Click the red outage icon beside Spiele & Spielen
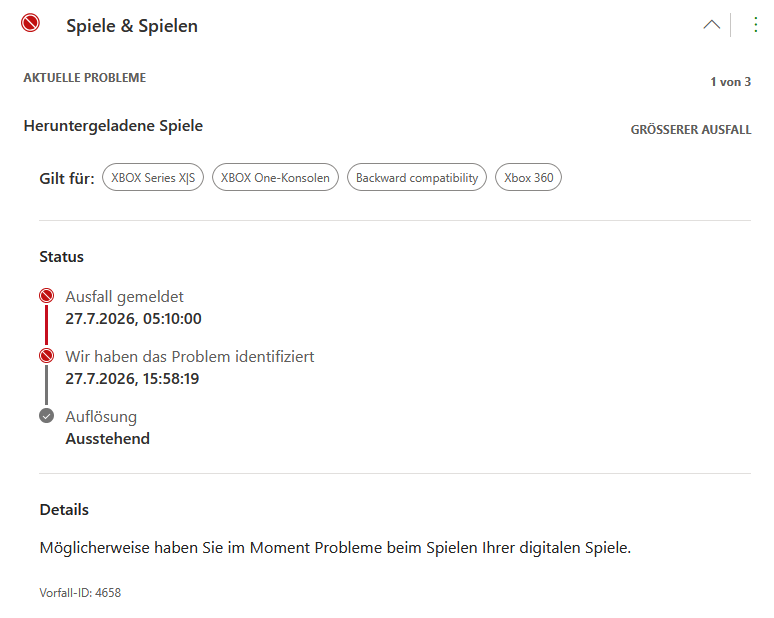The width and height of the screenshot is (774, 618). pos(30,23)
